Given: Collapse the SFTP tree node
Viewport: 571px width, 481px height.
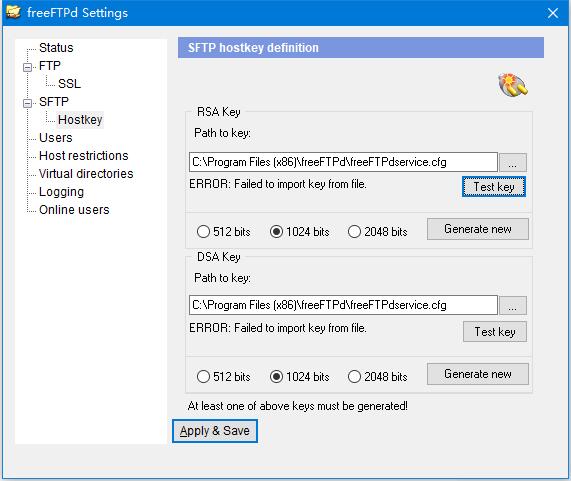Looking at the screenshot, I should click(27, 103).
